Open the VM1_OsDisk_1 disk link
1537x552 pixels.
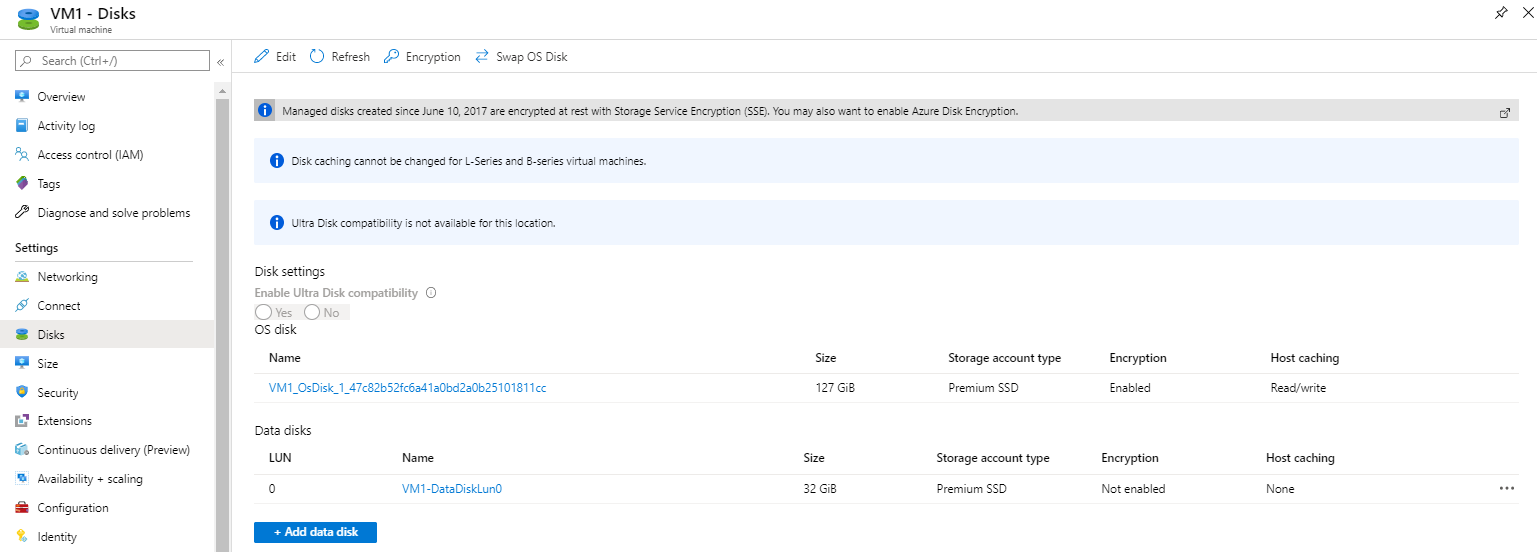[x=407, y=388]
